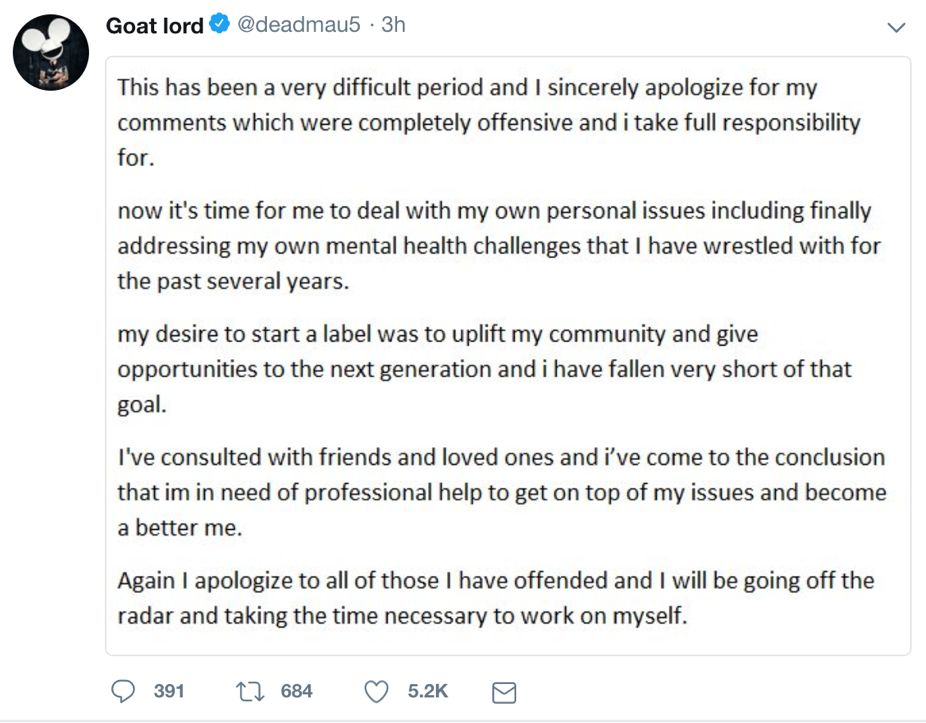
Task: Click the blue verified badge
Action: 220,26
